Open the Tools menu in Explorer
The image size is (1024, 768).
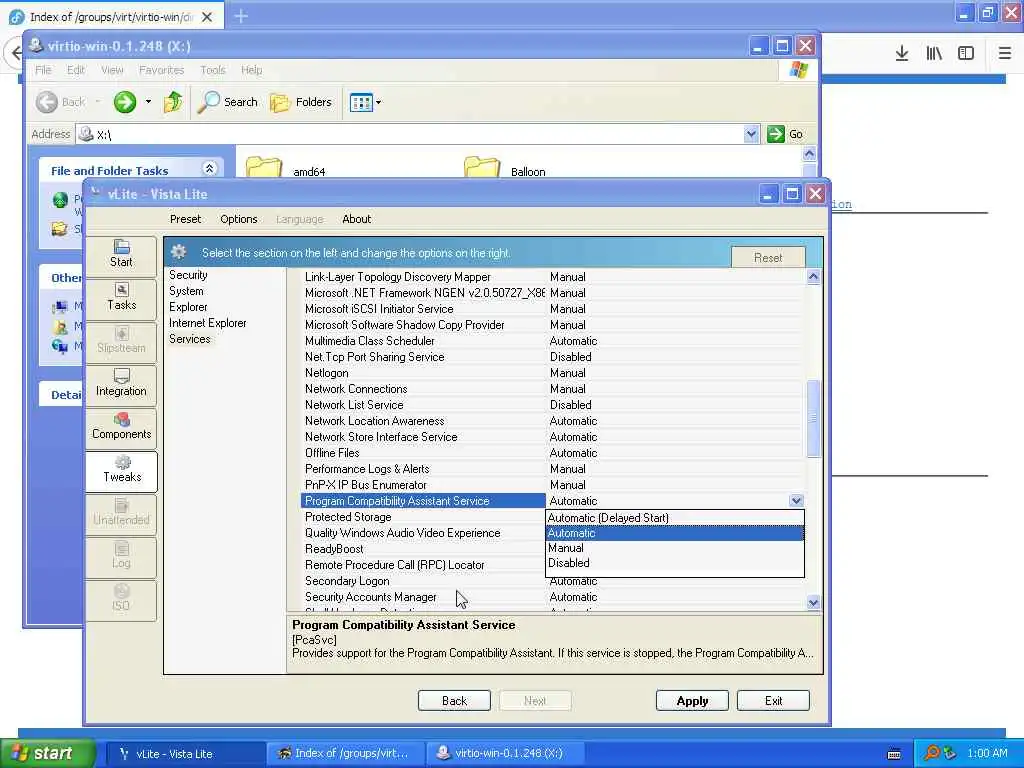pos(212,70)
